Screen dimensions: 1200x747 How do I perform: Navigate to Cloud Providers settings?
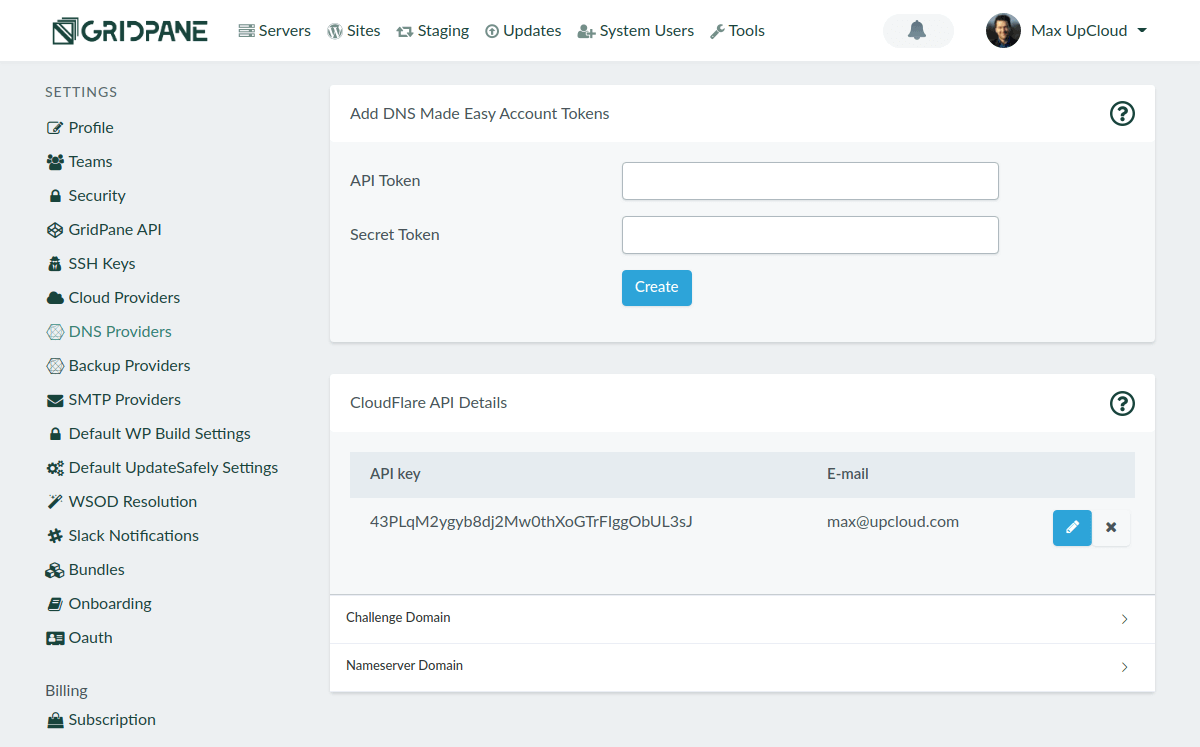124,298
